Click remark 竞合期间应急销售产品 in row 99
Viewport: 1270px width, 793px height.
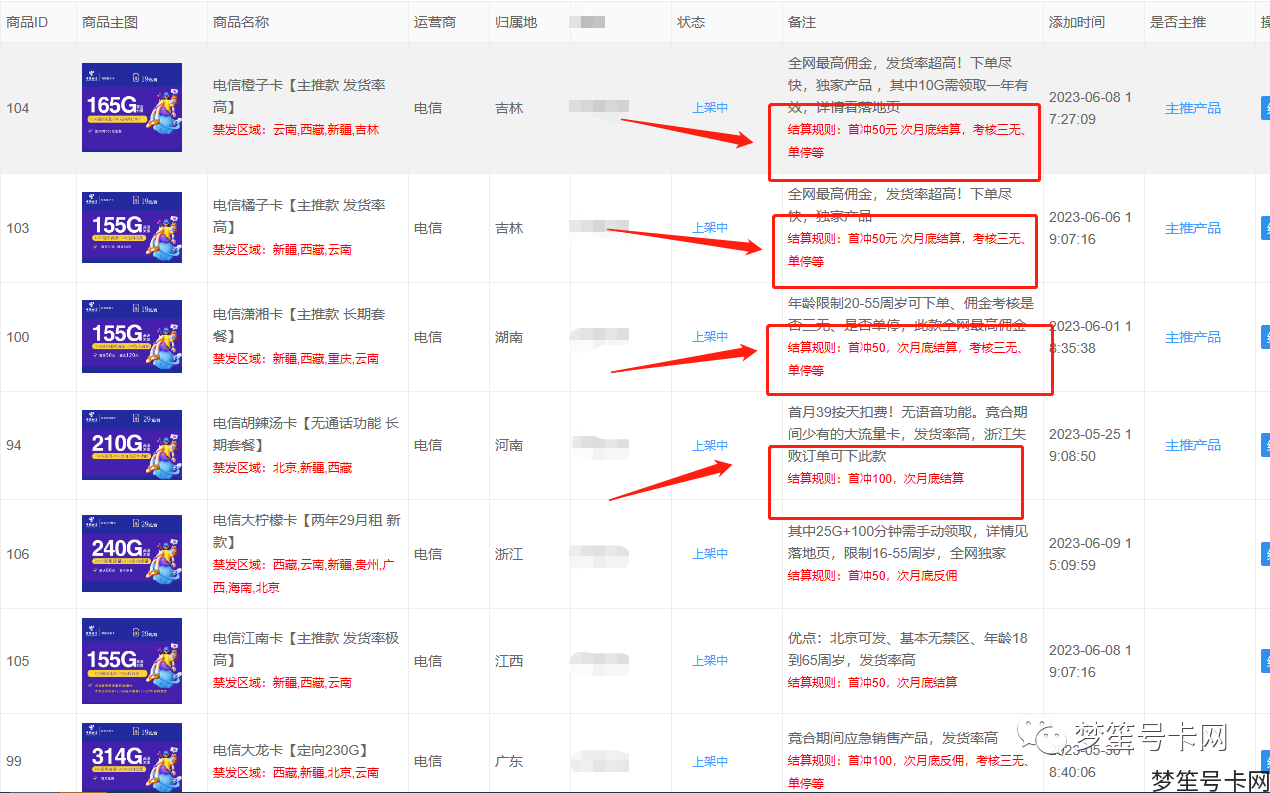click(893, 738)
